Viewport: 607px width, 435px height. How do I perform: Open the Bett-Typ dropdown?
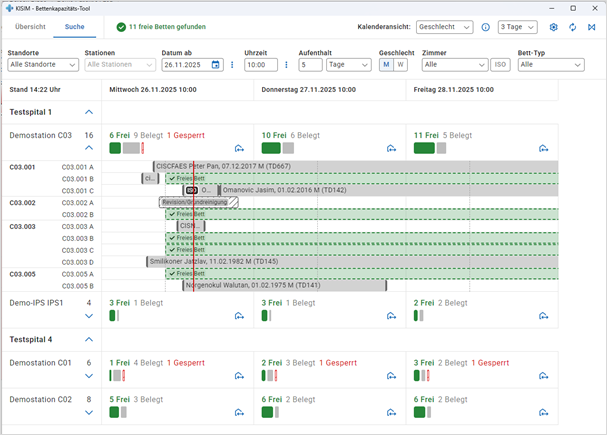550,65
